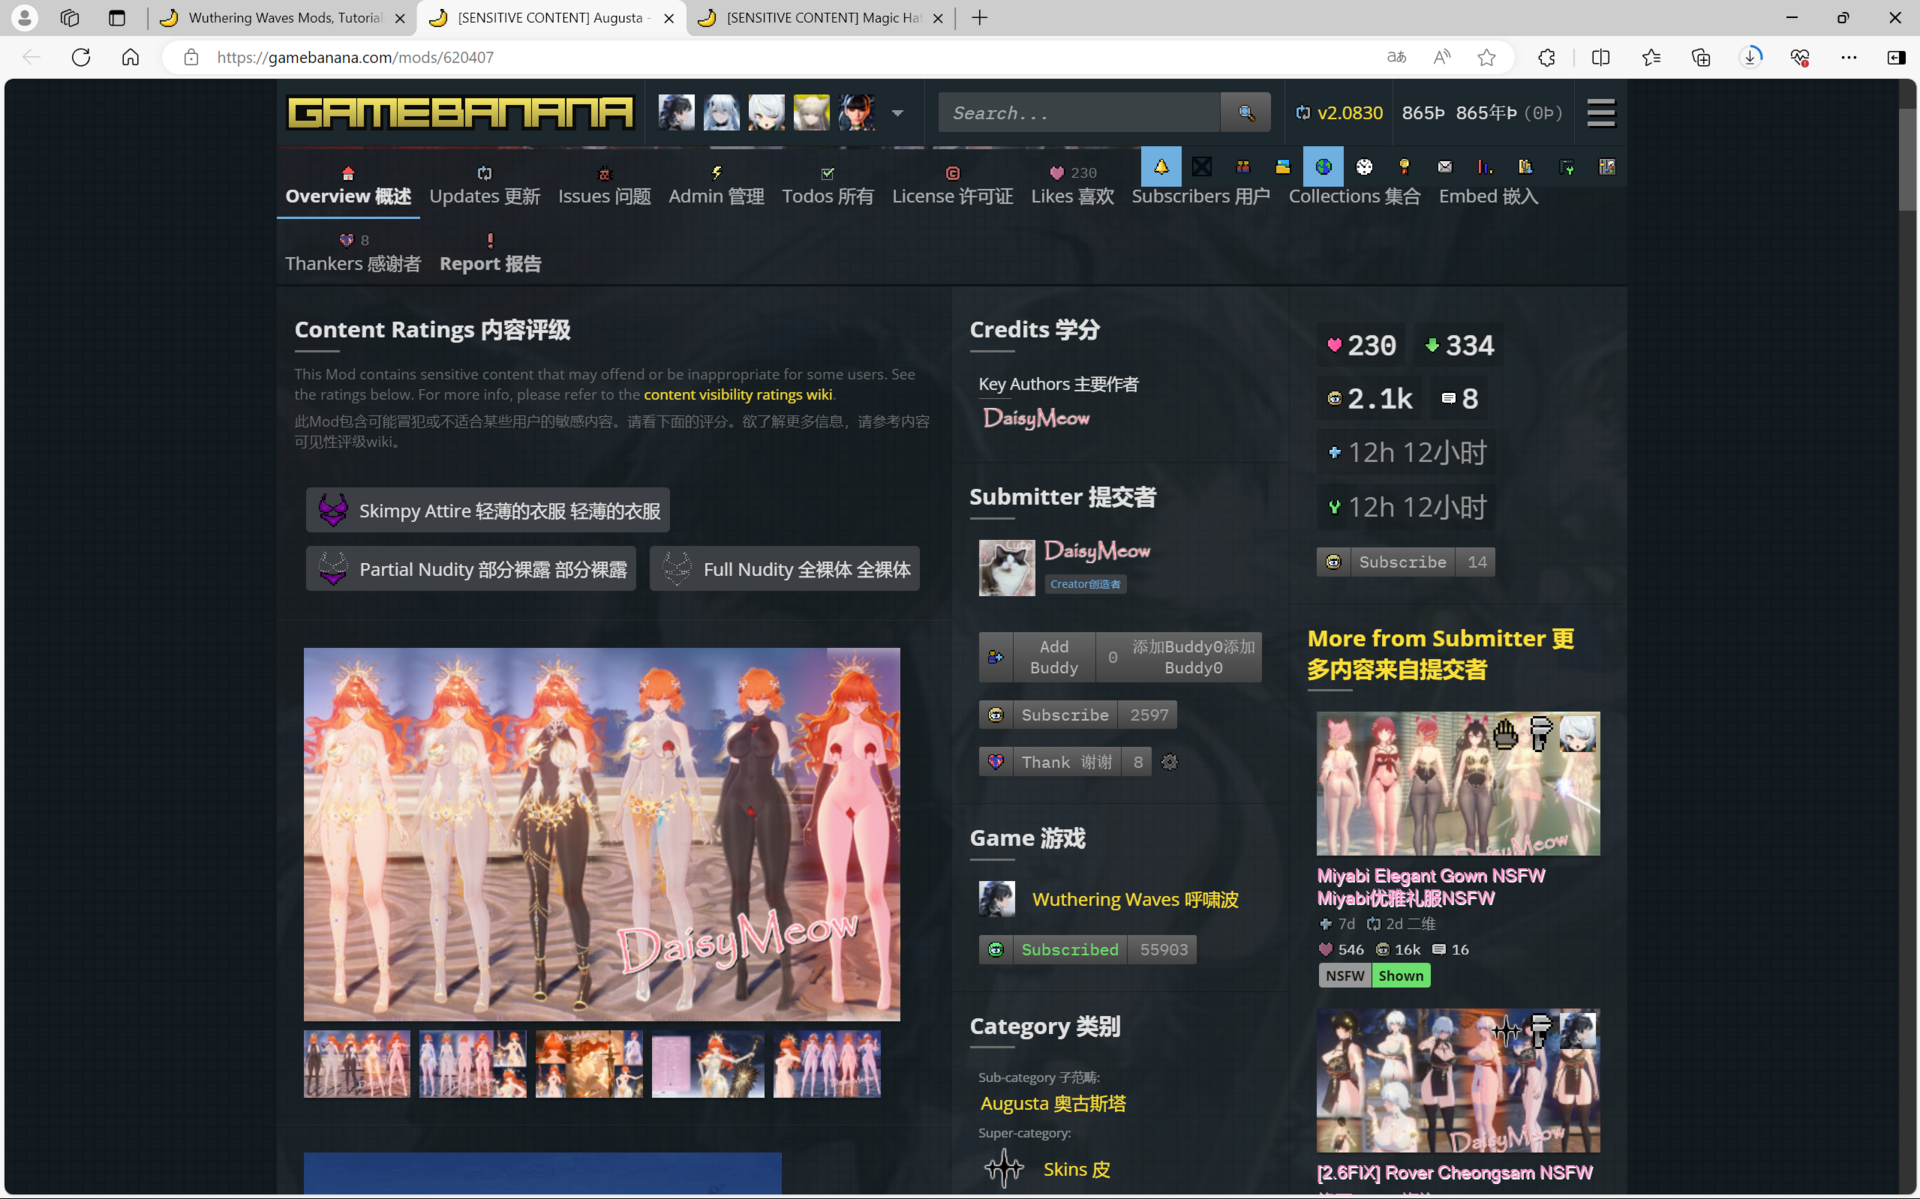Open browser downloads icon
1920x1199 pixels.
(x=1751, y=57)
